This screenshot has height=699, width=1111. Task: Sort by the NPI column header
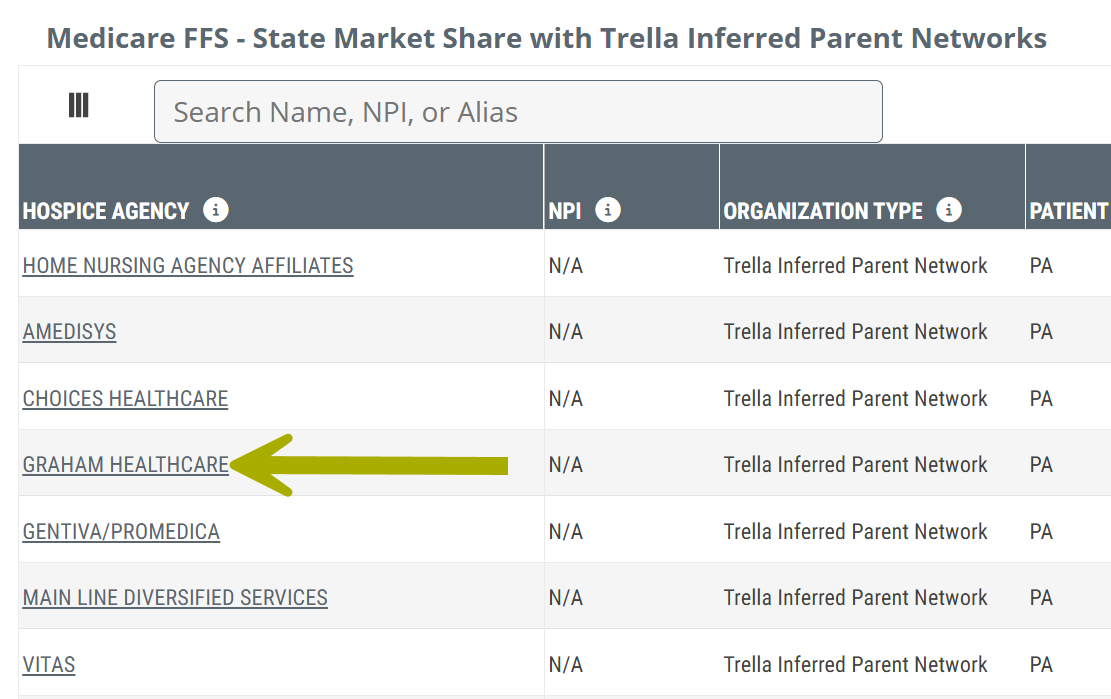pos(565,211)
